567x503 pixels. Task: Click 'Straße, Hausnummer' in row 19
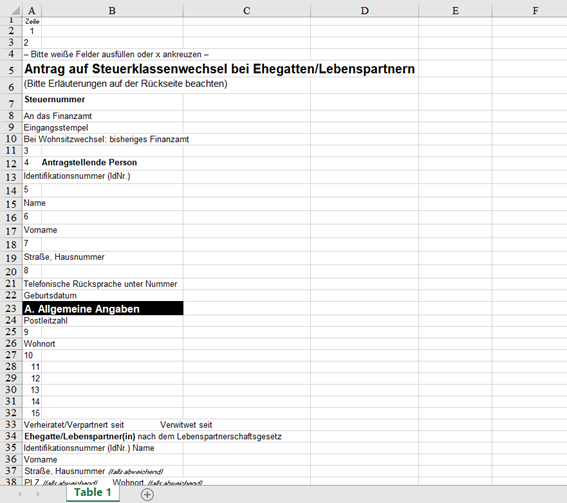tap(64, 257)
